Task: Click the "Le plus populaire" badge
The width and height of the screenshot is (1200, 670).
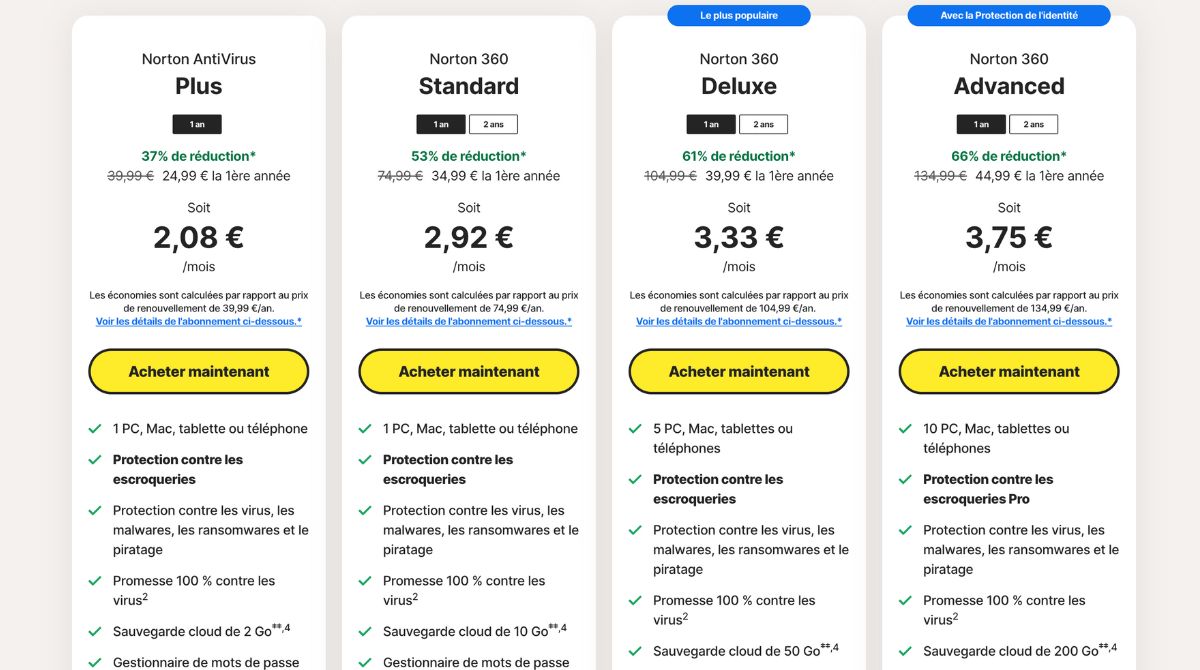Action: (x=738, y=15)
